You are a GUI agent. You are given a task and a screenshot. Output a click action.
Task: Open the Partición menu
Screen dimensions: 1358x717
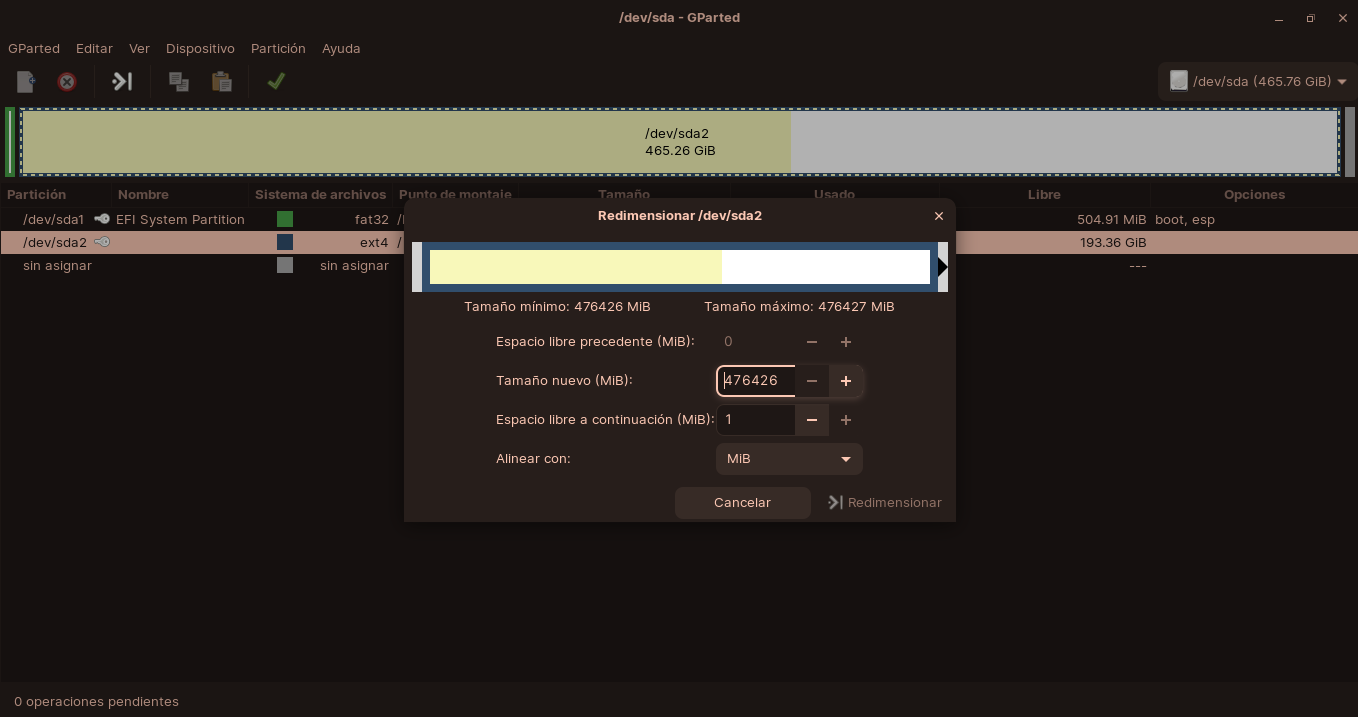point(278,48)
